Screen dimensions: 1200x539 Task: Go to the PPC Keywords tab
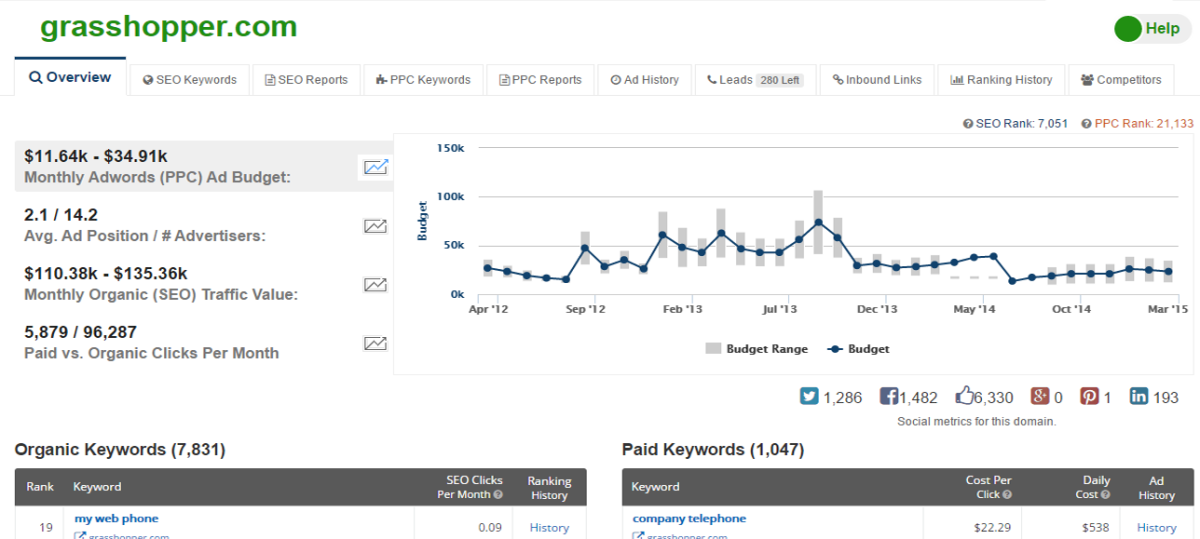point(424,80)
